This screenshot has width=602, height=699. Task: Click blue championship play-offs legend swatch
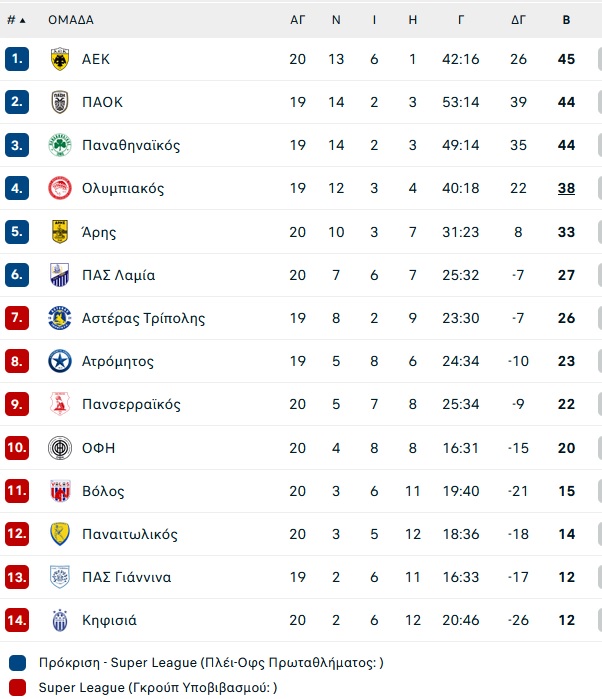click(x=17, y=663)
